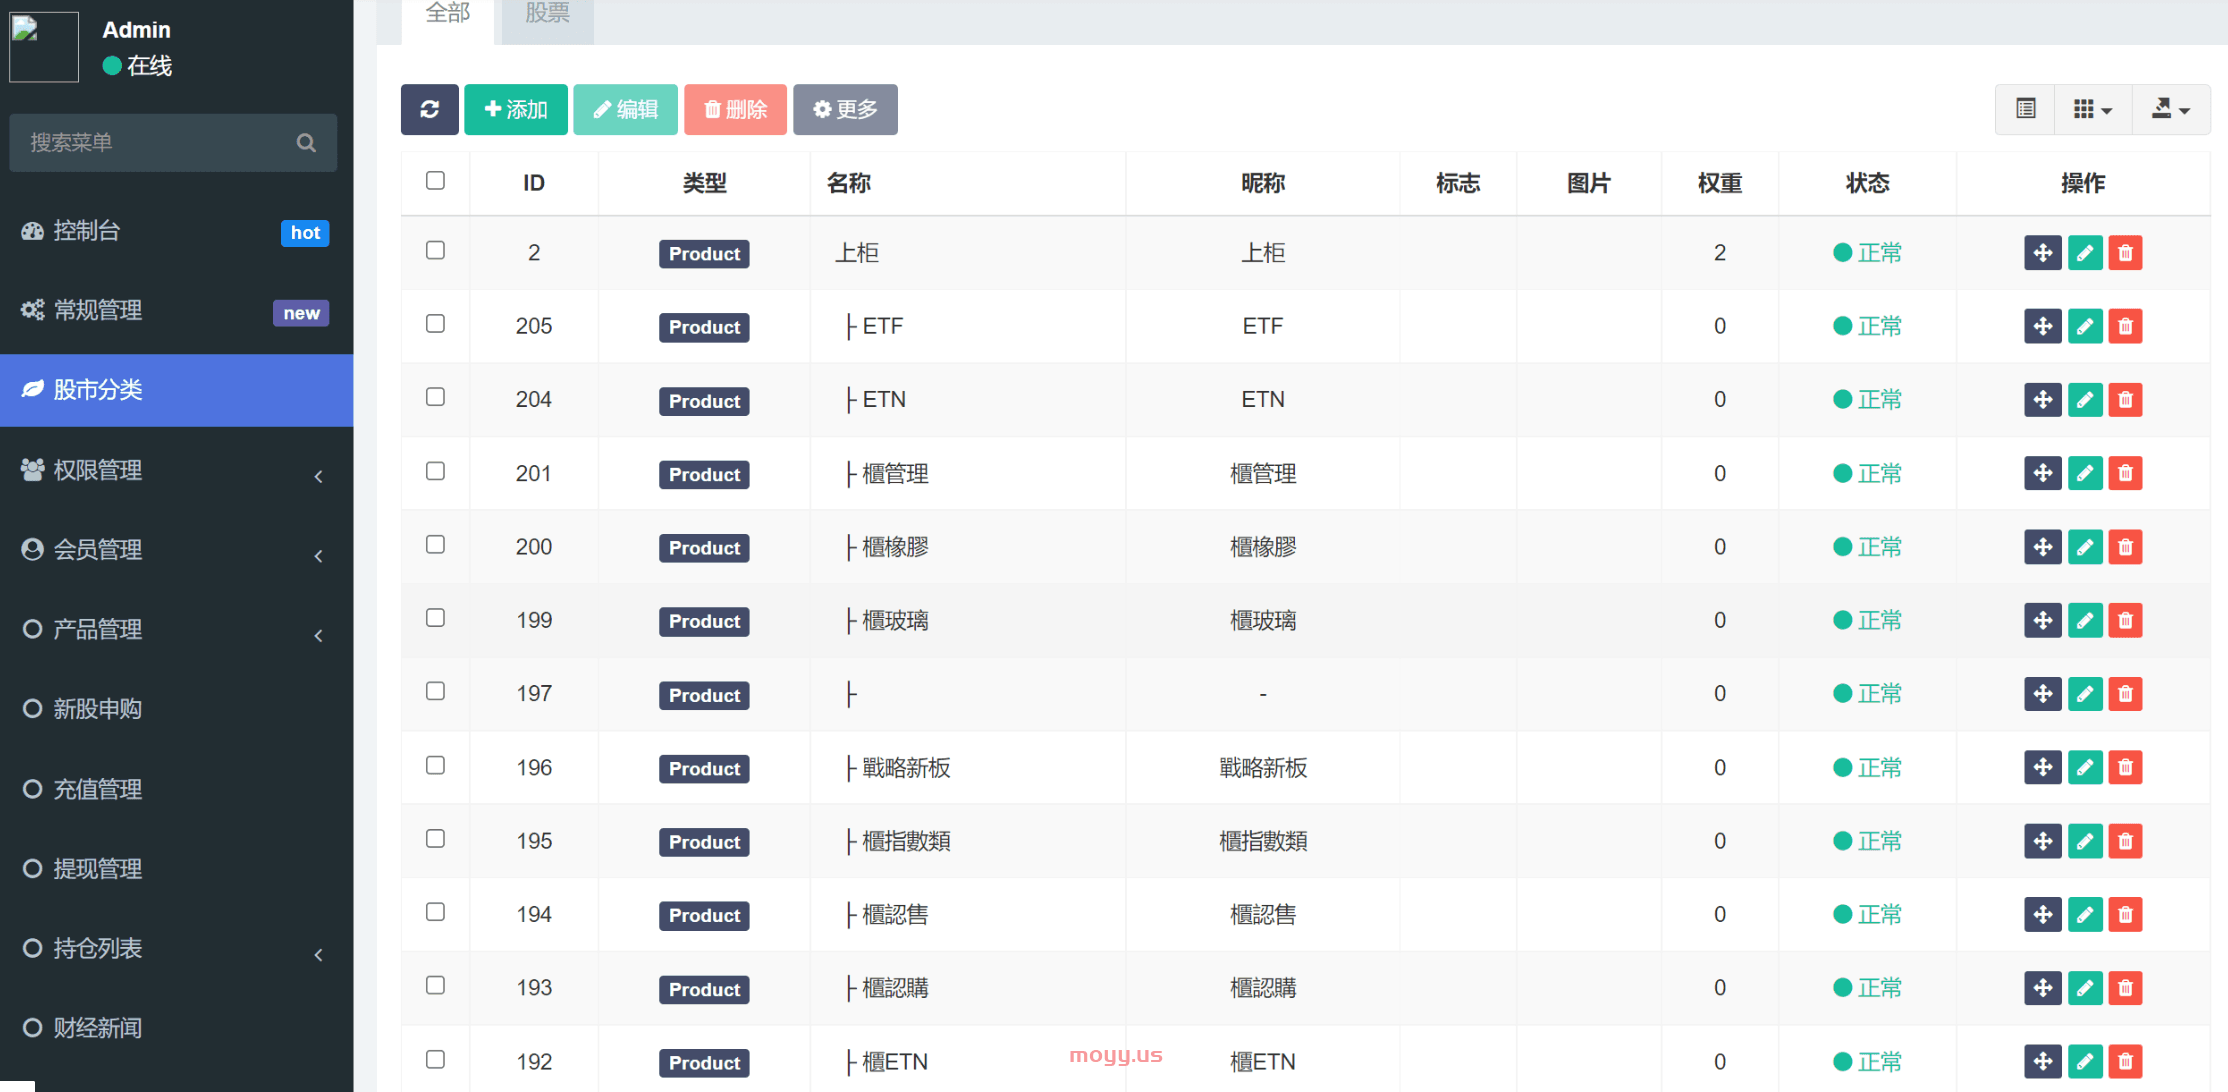Click the 权重 column header
Viewport: 2228px width, 1092px height.
pyautogui.click(x=1720, y=183)
